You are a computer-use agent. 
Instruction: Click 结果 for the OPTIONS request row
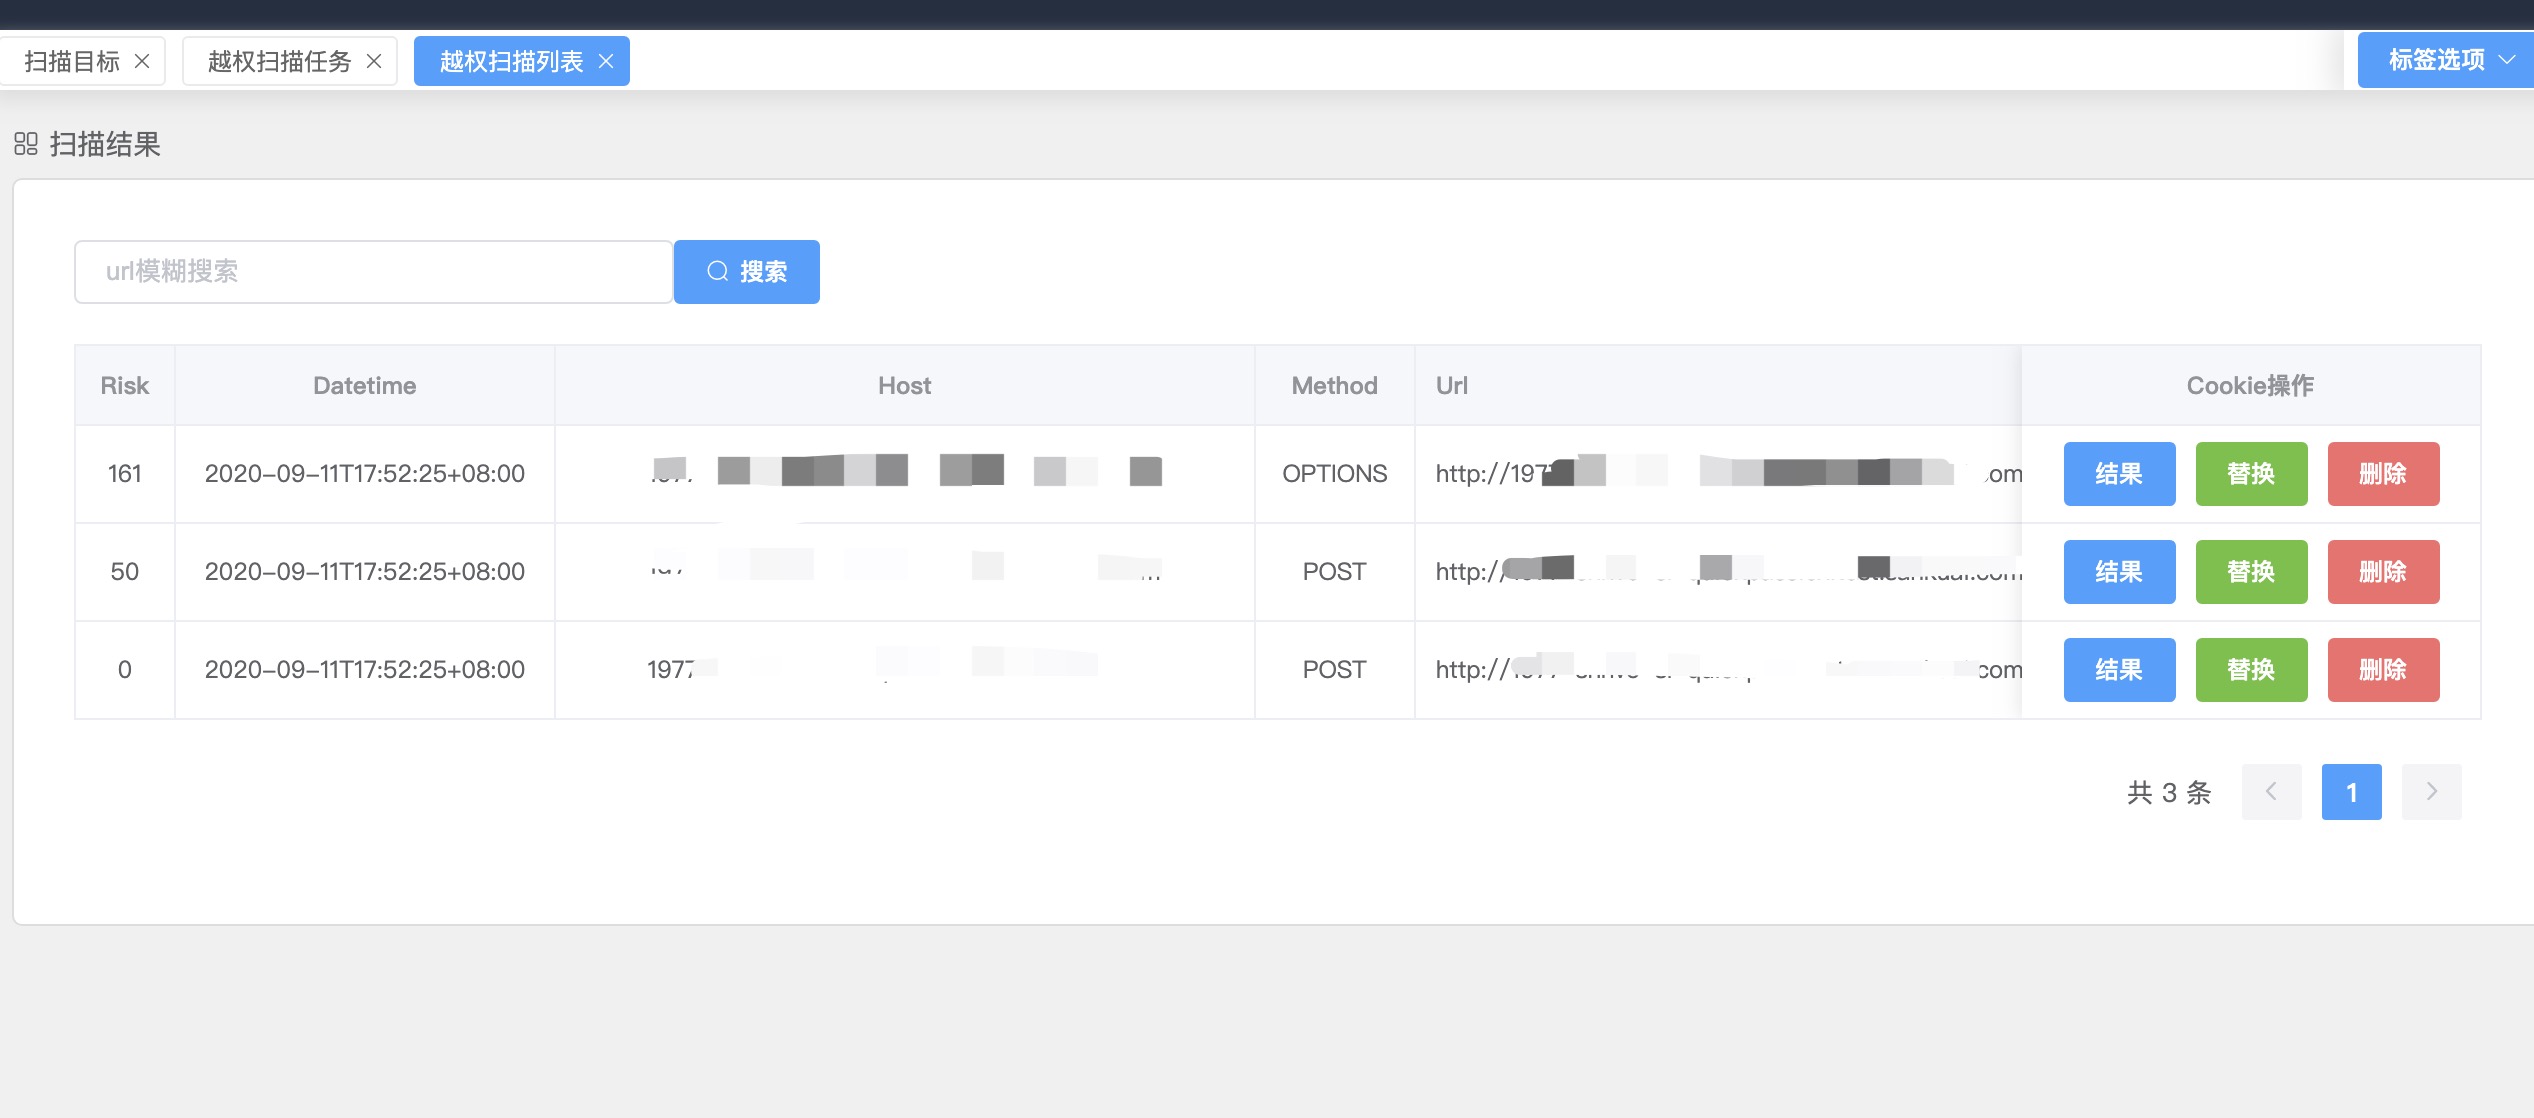(x=2118, y=473)
